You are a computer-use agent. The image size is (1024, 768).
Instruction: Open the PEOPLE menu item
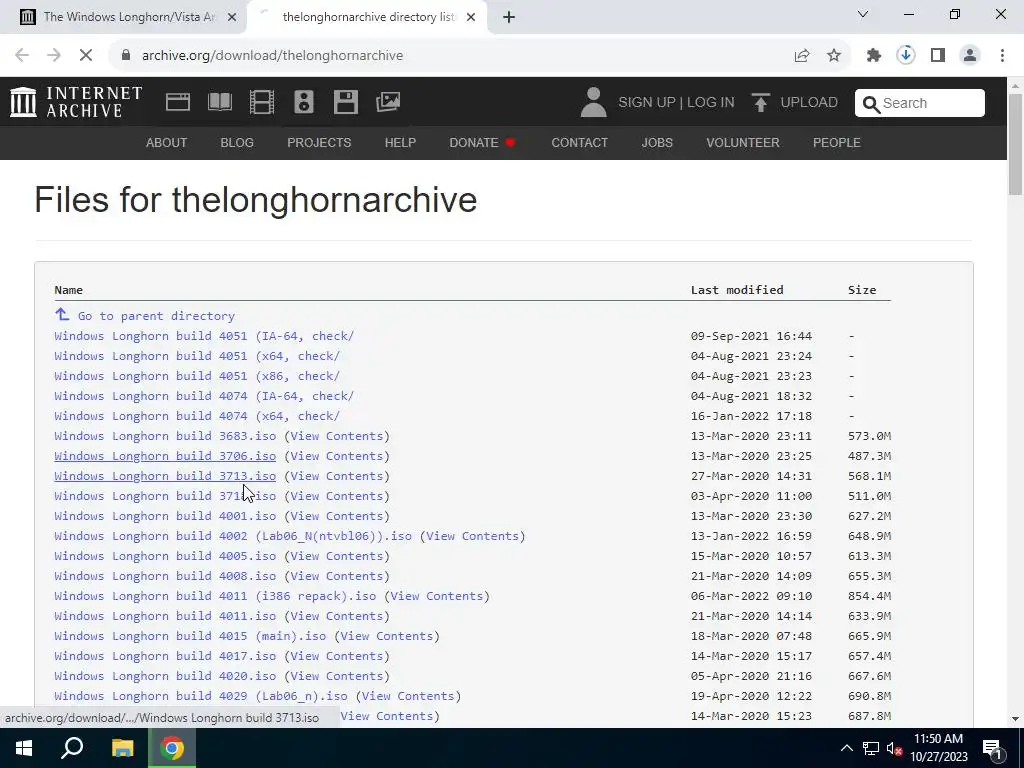(837, 142)
